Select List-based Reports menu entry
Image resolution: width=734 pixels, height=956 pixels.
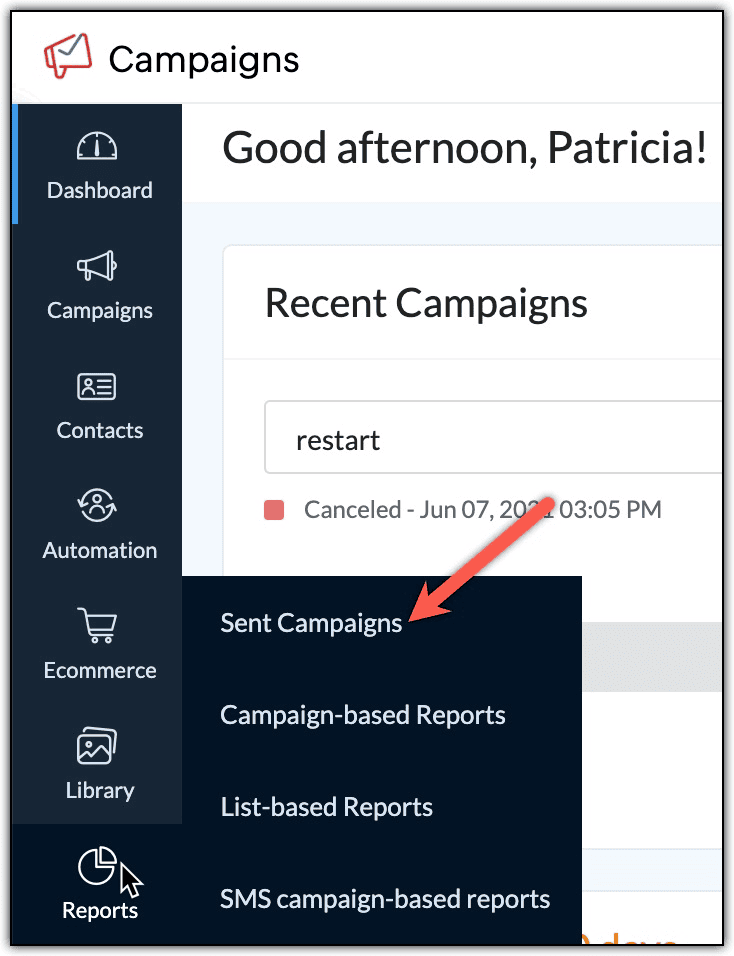coord(326,807)
